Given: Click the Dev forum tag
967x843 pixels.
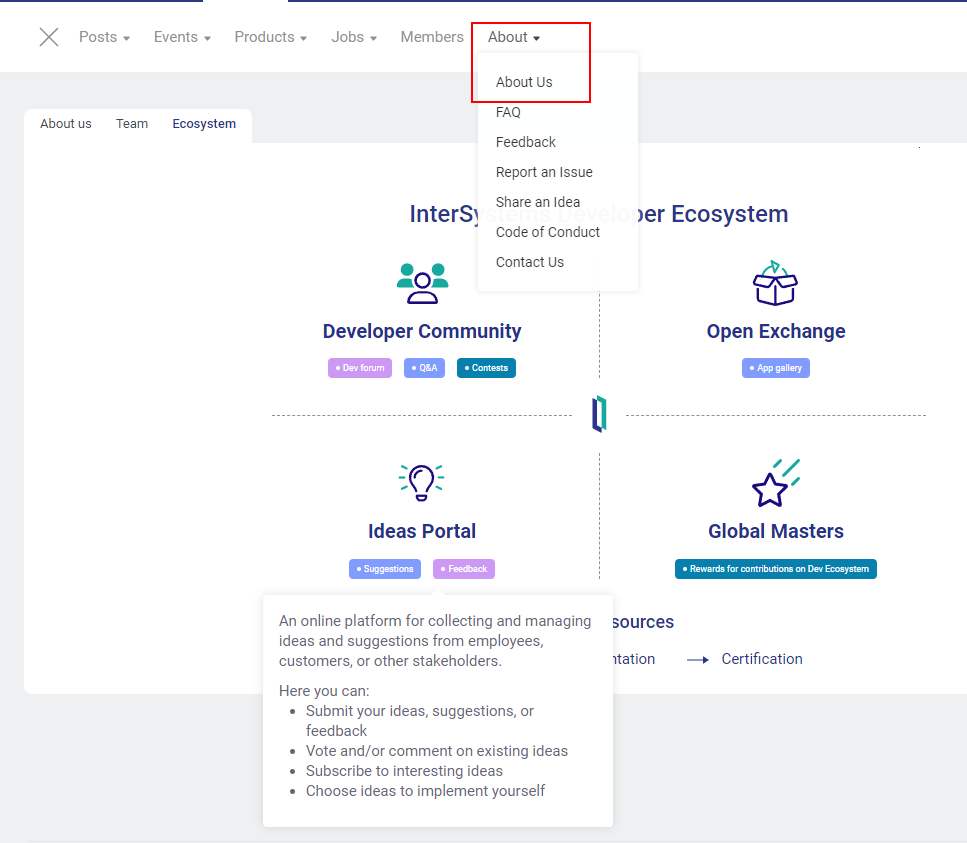Looking at the screenshot, I should (360, 368).
